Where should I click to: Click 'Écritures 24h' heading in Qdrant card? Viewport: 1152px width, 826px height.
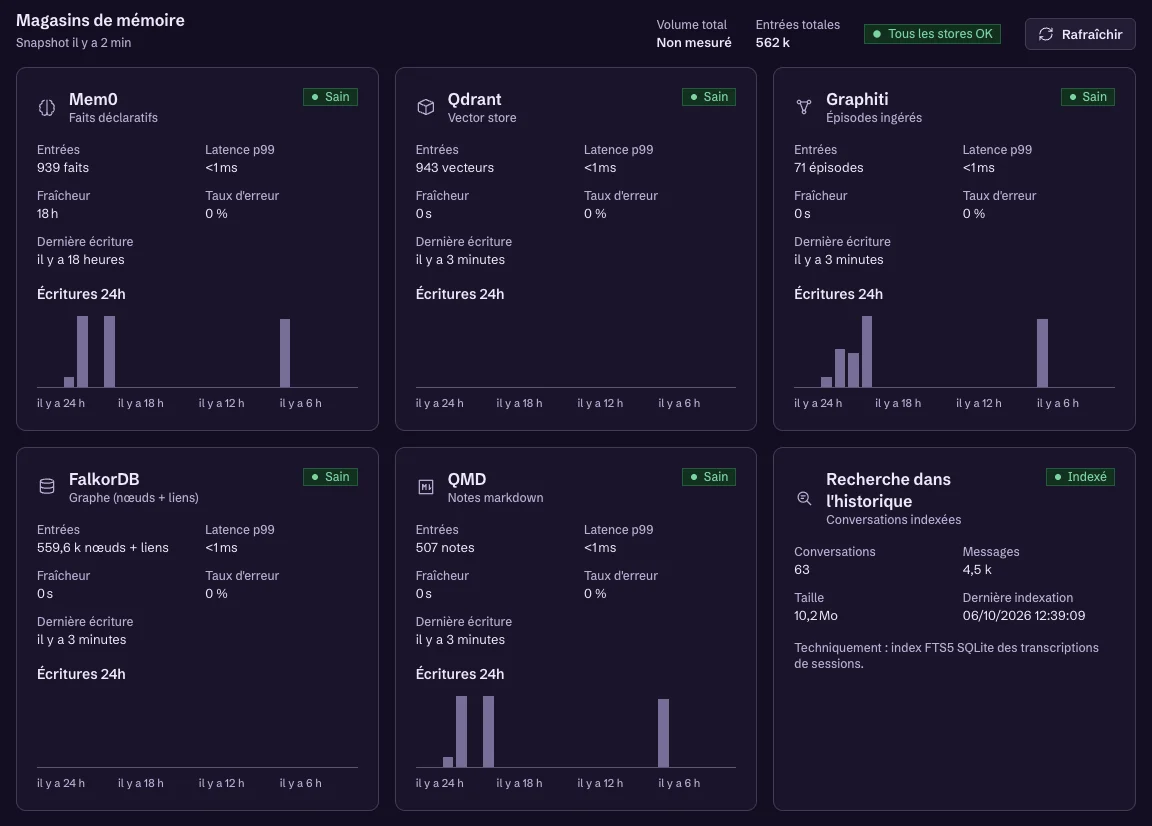tap(459, 294)
